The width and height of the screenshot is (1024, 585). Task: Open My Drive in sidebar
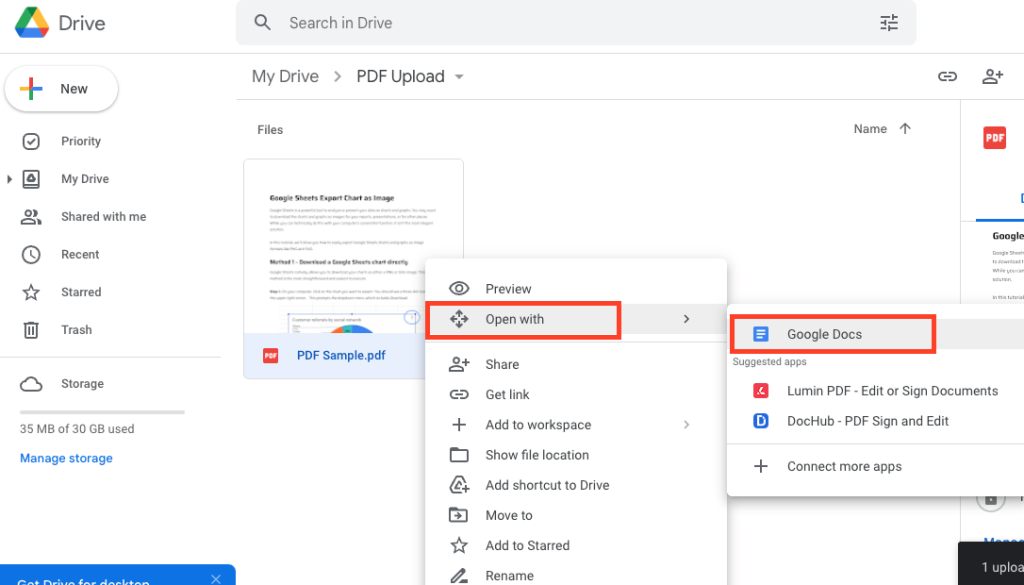(85, 179)
